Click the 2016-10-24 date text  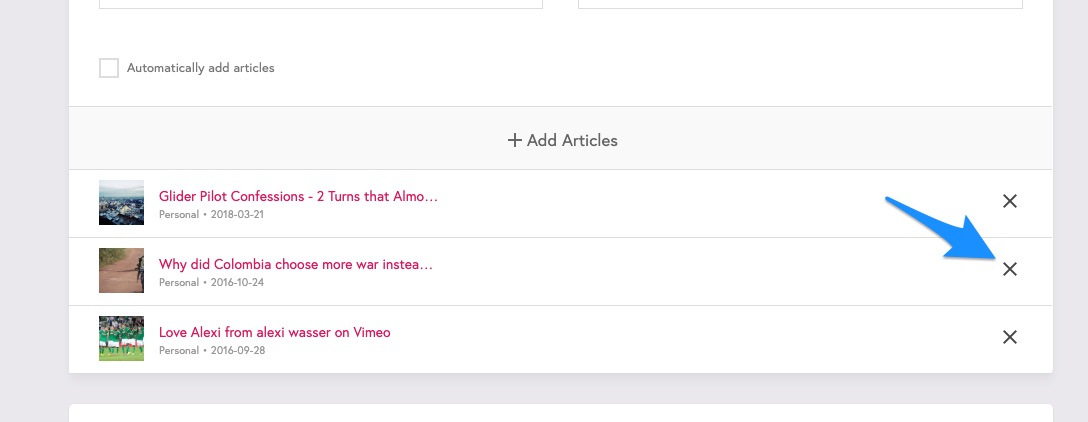237,282
